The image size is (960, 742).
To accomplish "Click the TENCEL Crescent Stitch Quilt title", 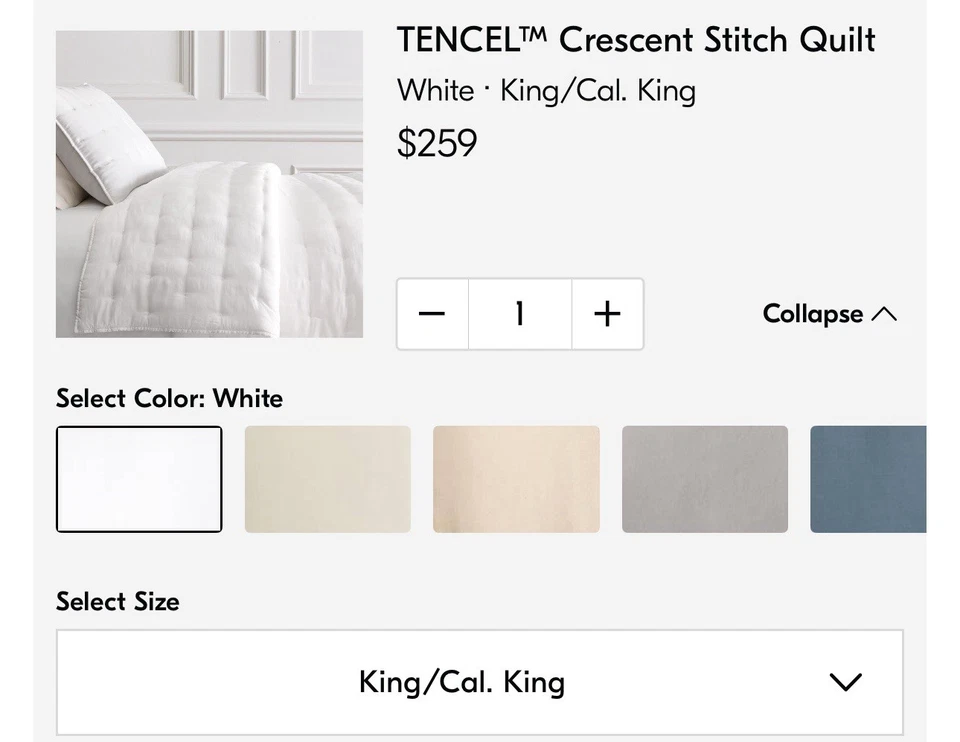I will click(x=635, y=40).
